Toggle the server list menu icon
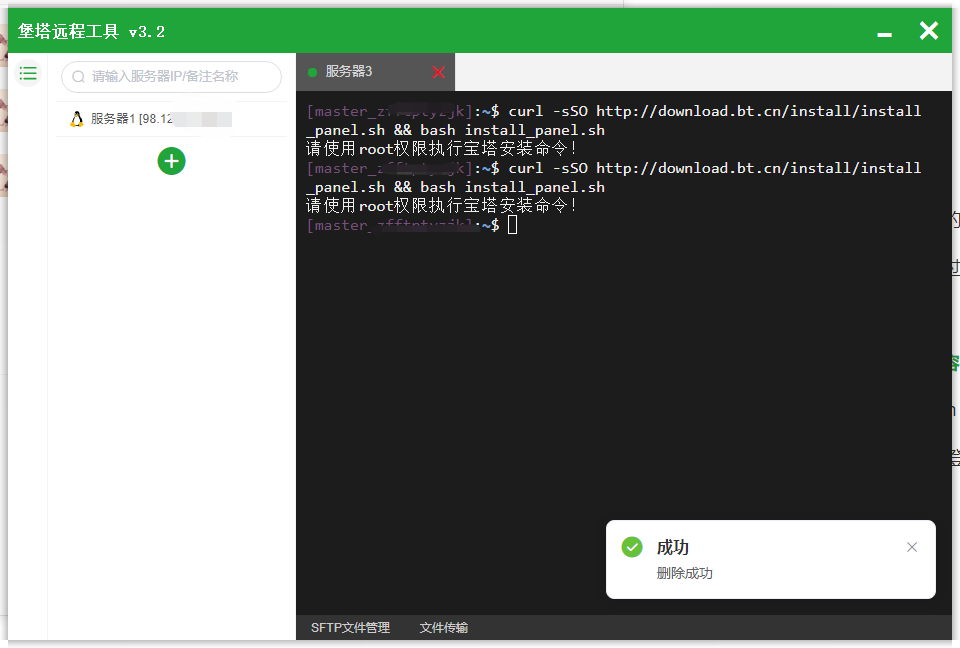This screenshot has height=648, width=960. (x=28, y=74)
